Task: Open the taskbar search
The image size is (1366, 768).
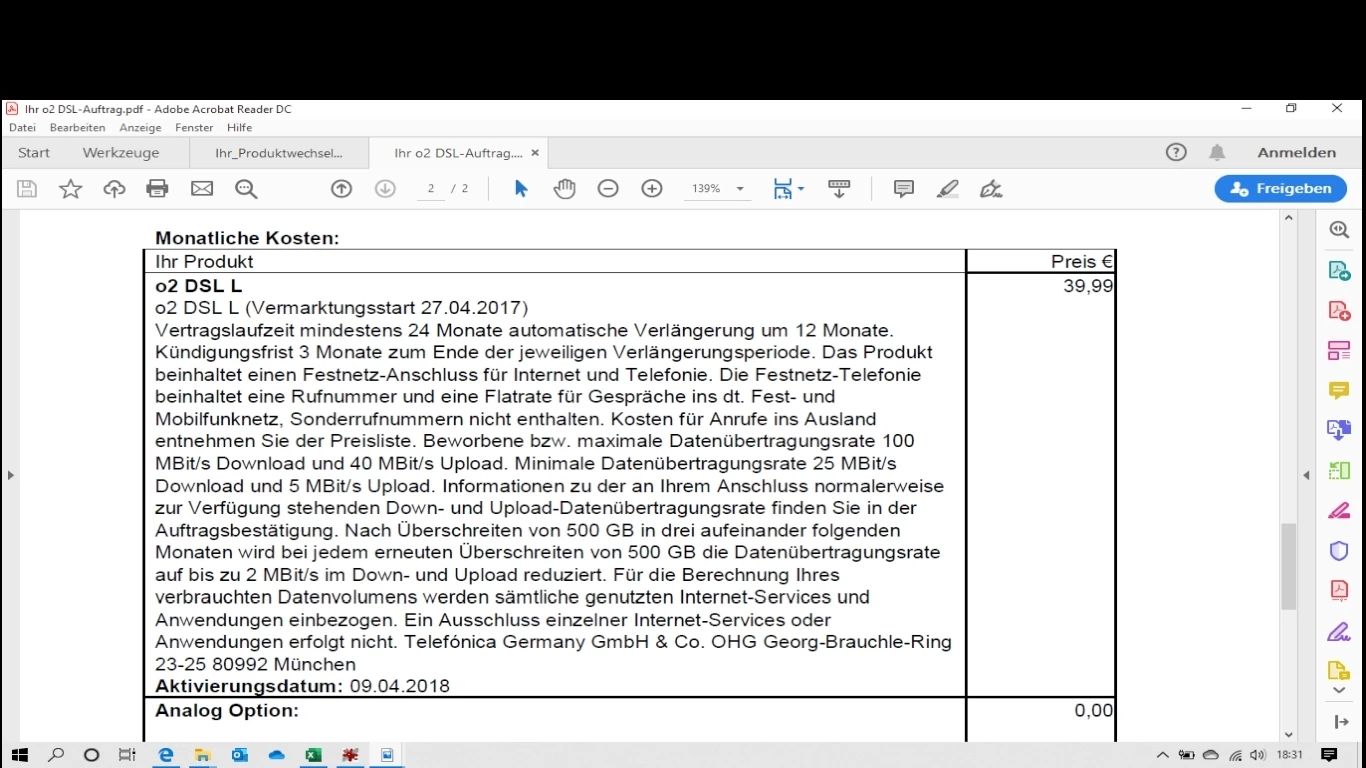Action: click(56, 755)
